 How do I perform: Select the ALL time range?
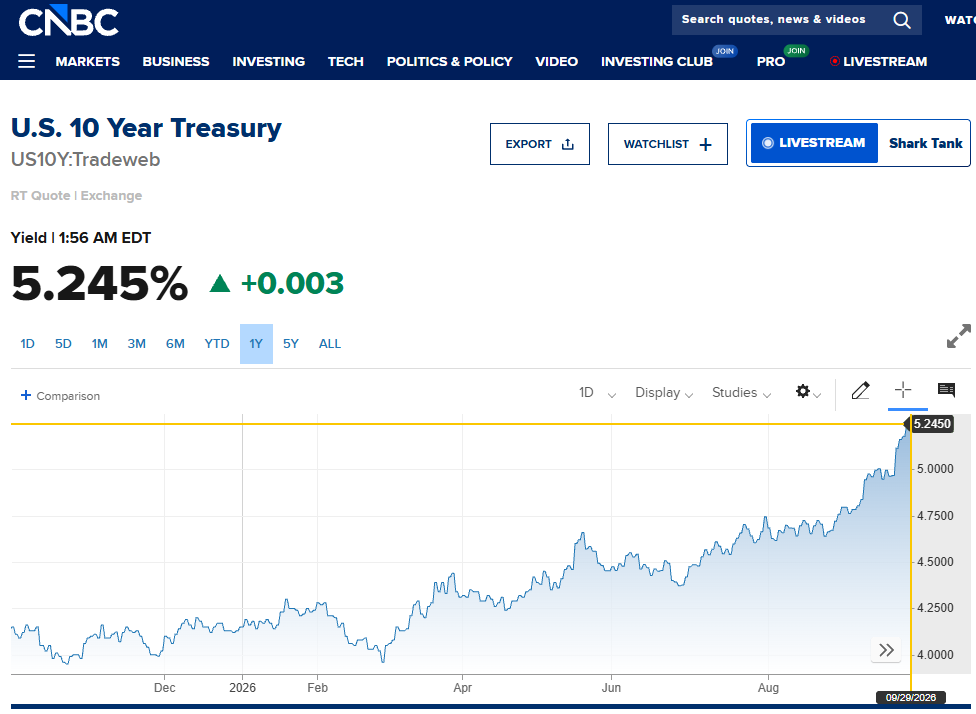click(x=330, y=344)
